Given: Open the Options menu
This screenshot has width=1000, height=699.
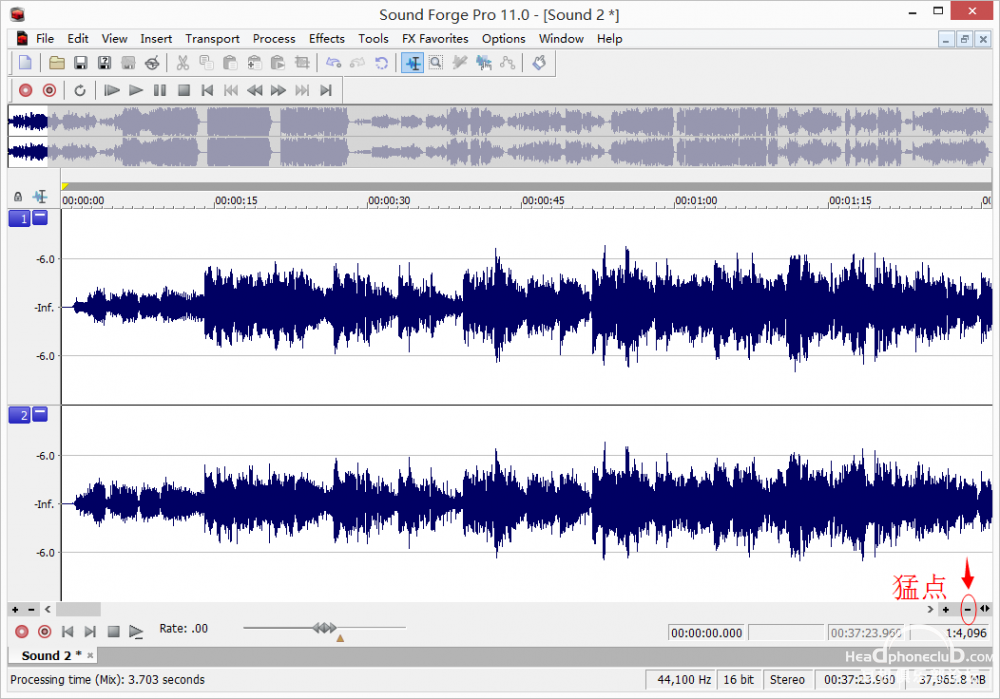Looking at the screenshot, I should coord(503,39).
